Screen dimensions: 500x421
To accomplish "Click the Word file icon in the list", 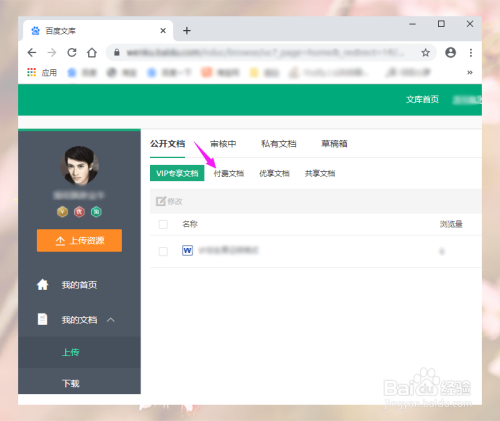I will coord(187,250).
